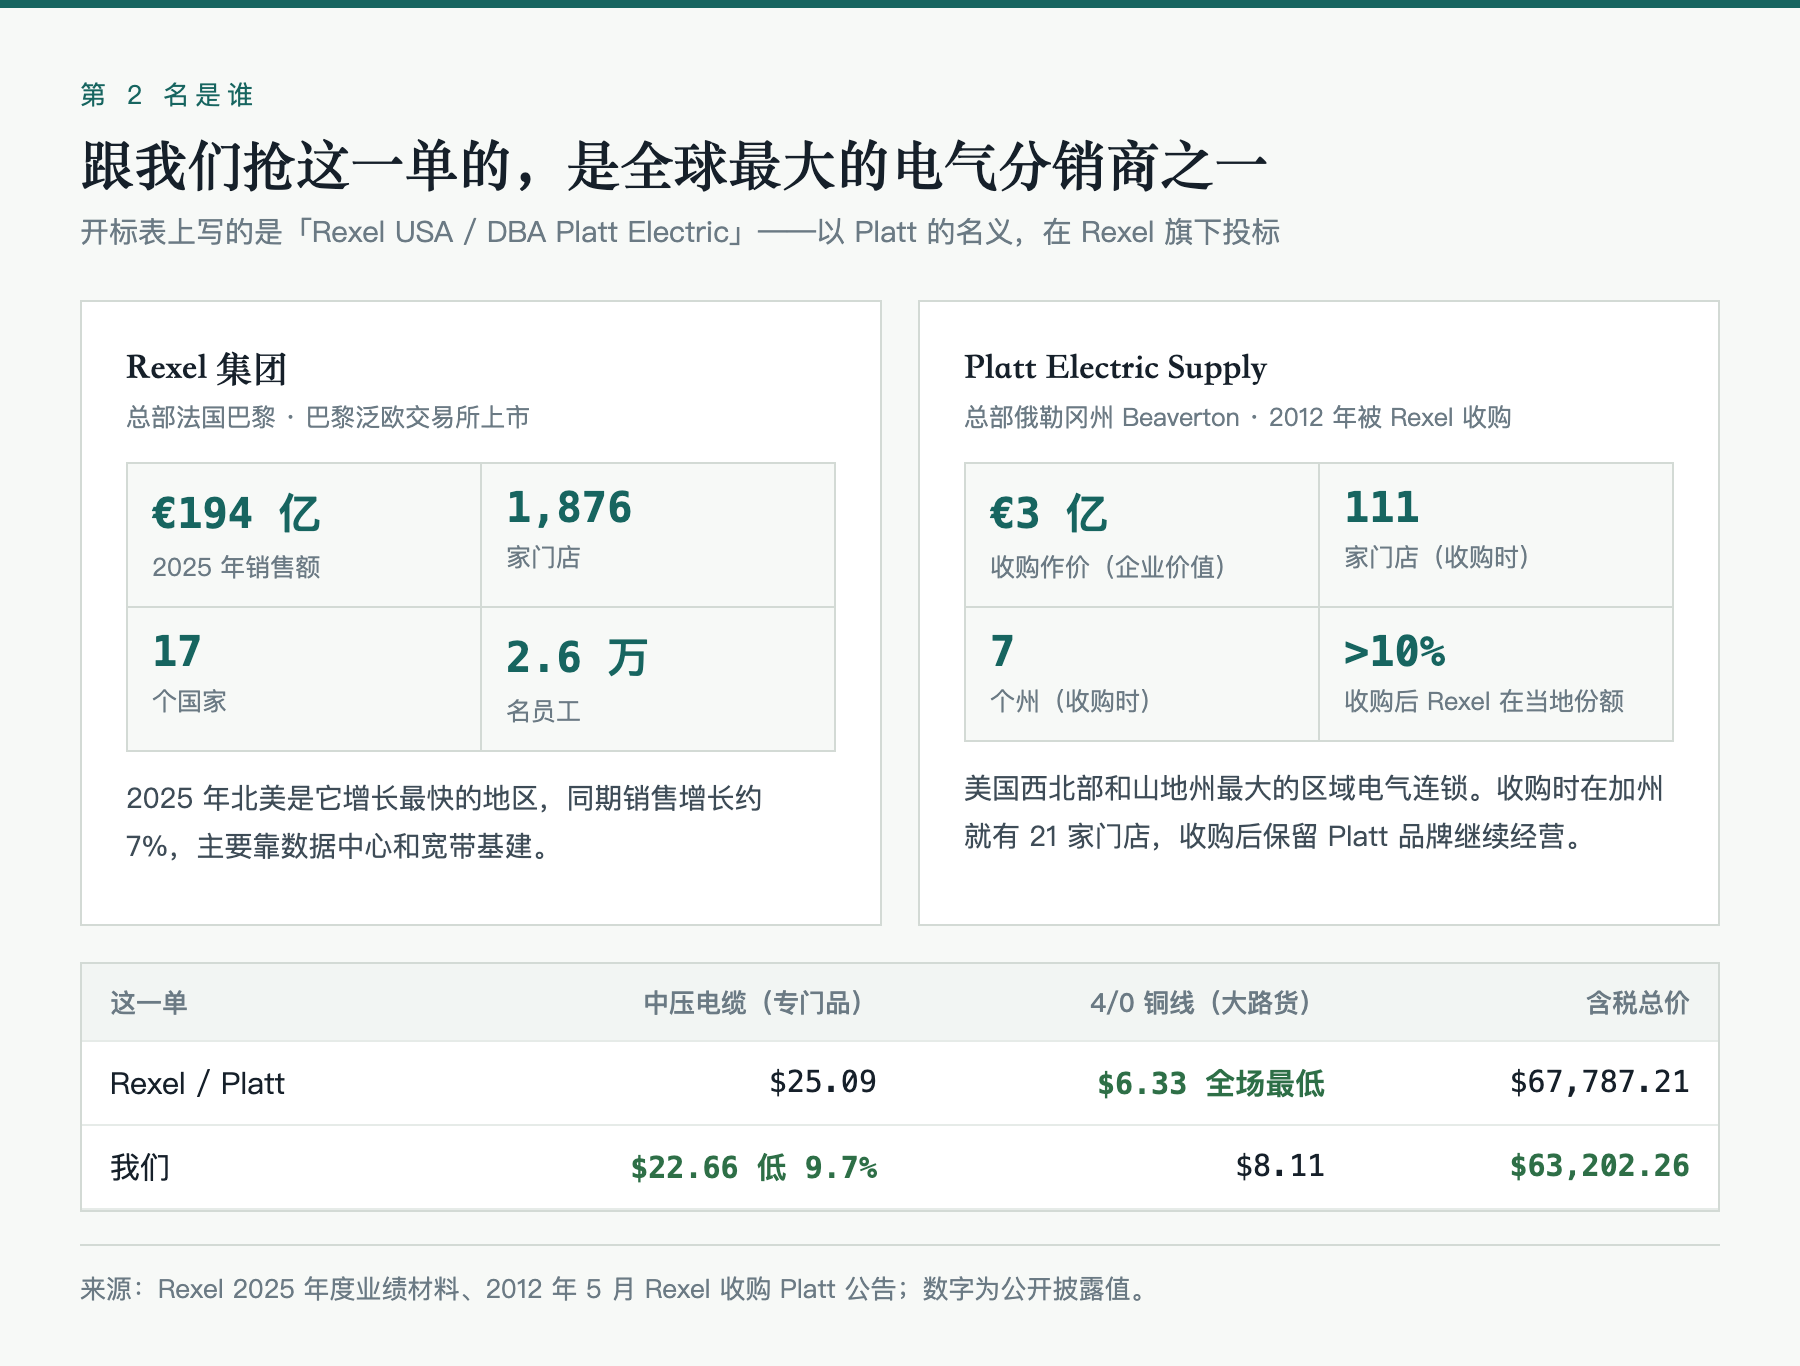The height and width of the screenshot is (1366, 1800).
Task: Click the '个州（收购时）' label
Action: pyautogui.click(x=1070, y=701)
